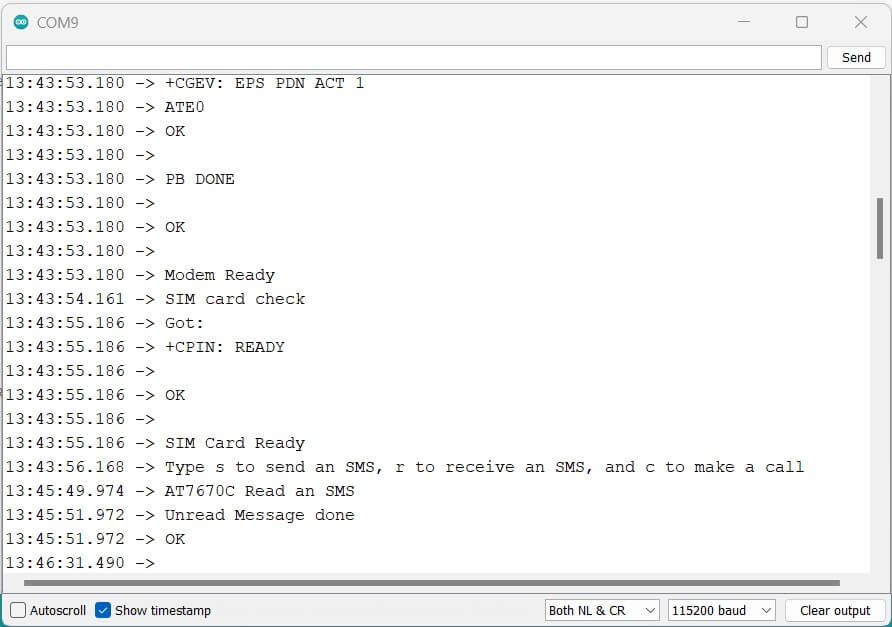Click the Arduino icon in the title bar
The image size is (892, 627).
click(22, 22)
